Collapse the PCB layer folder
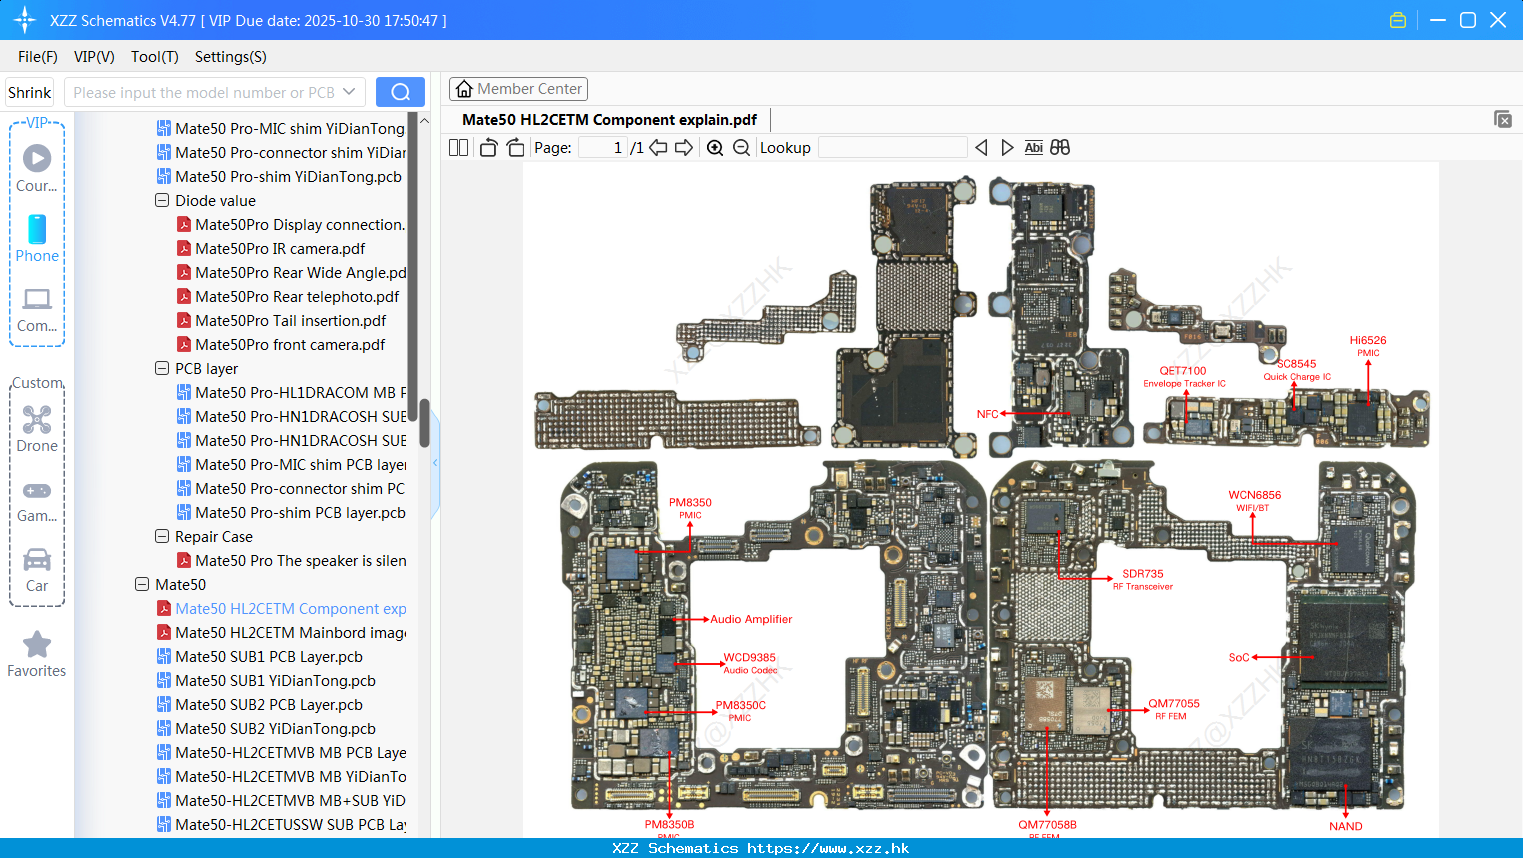The height and width of the screenshot is (858, 1523). point(162,368)
